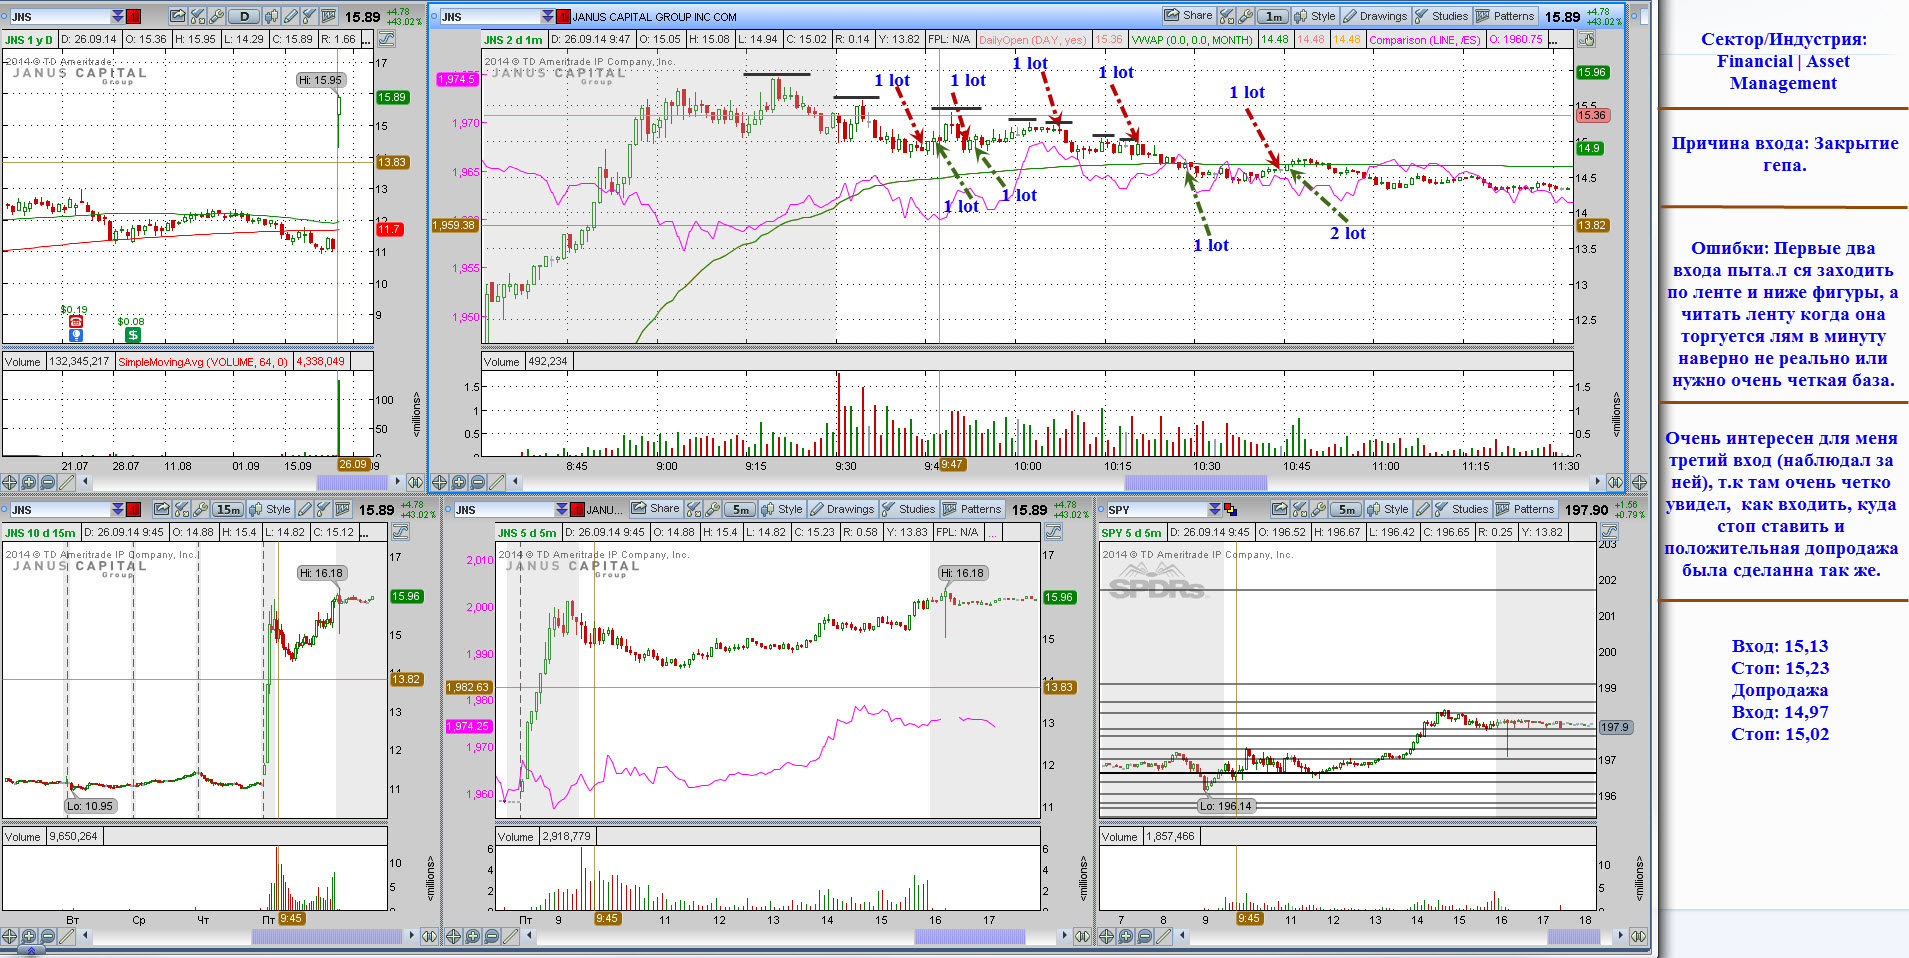
Task: Open candlestick Style icon in daily JNS chart
Action: point(272,16)
